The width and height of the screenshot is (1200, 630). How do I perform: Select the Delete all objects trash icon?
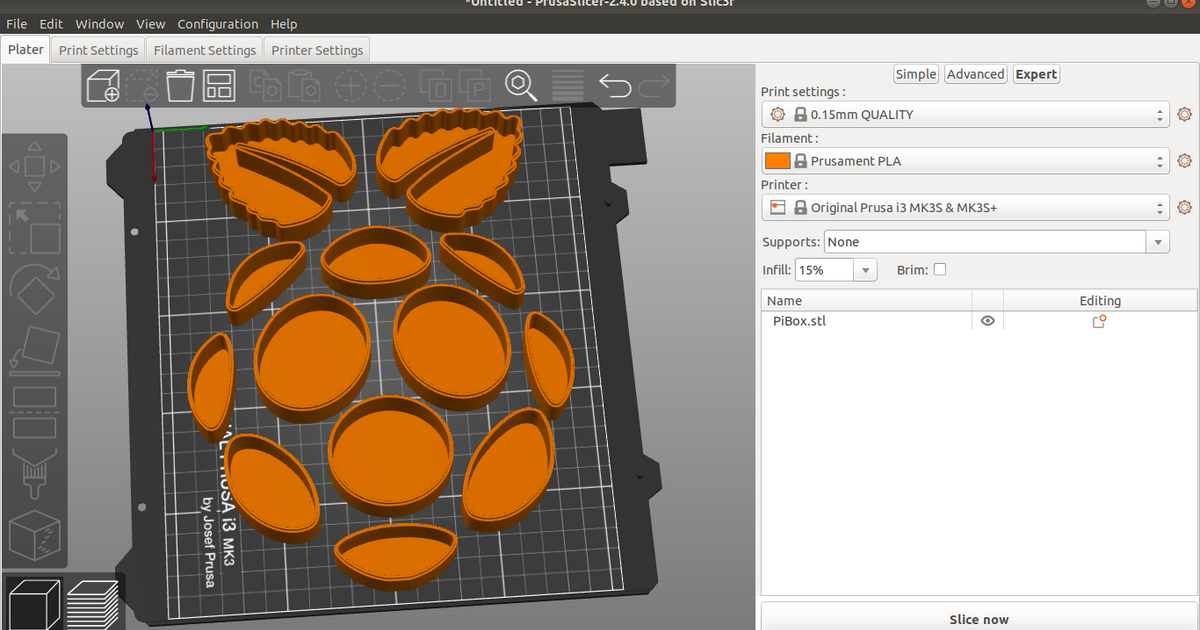[180, 86]
